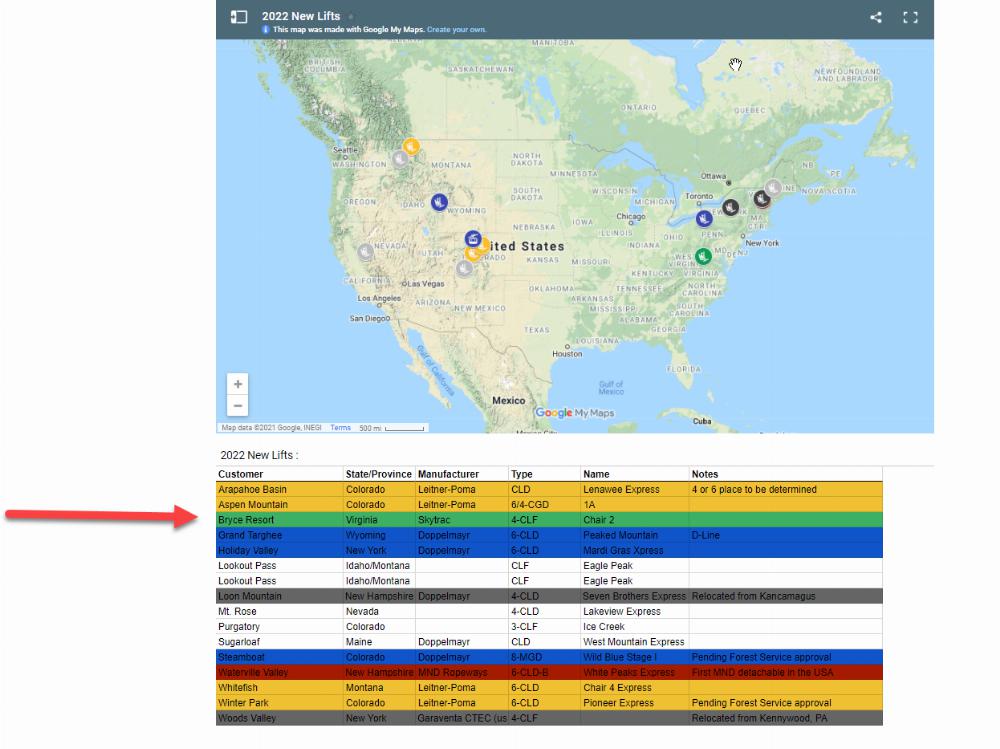
Task: Click the '8-MGD' type cell
Action: [545, 657]
